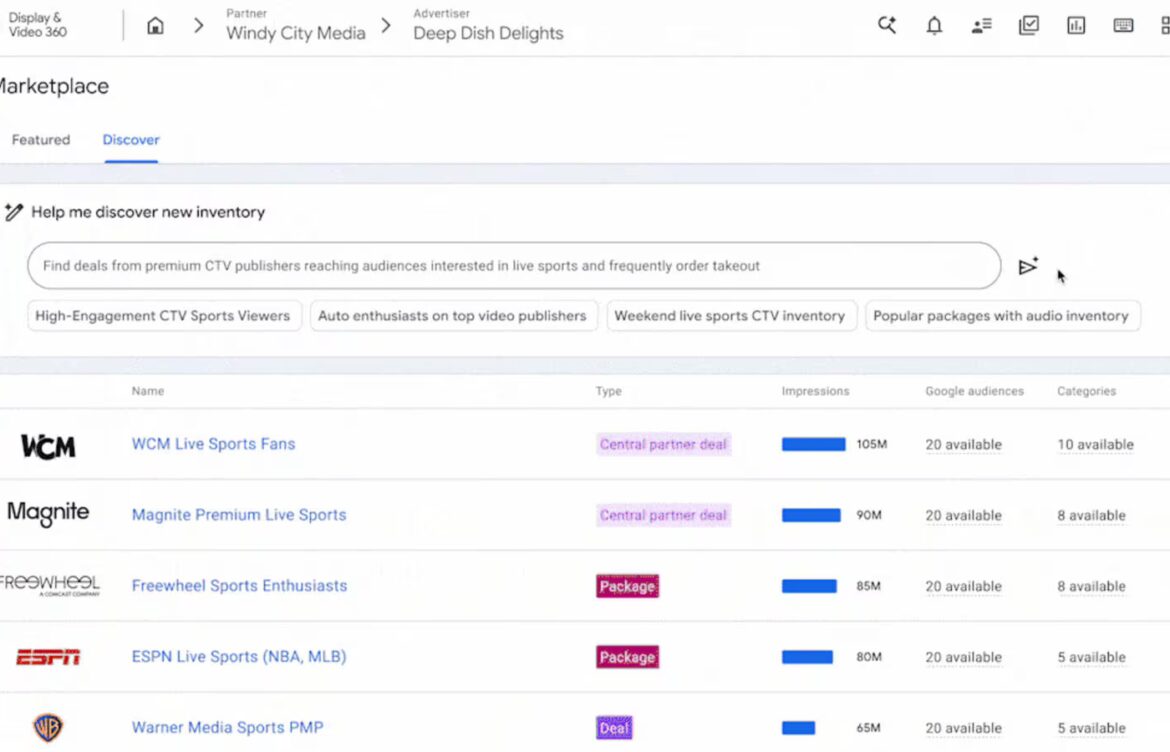Open WCM Live Sports Fans
This screenshot has height=752, width=1170.
pyautogui.click(x=213, y=444)
